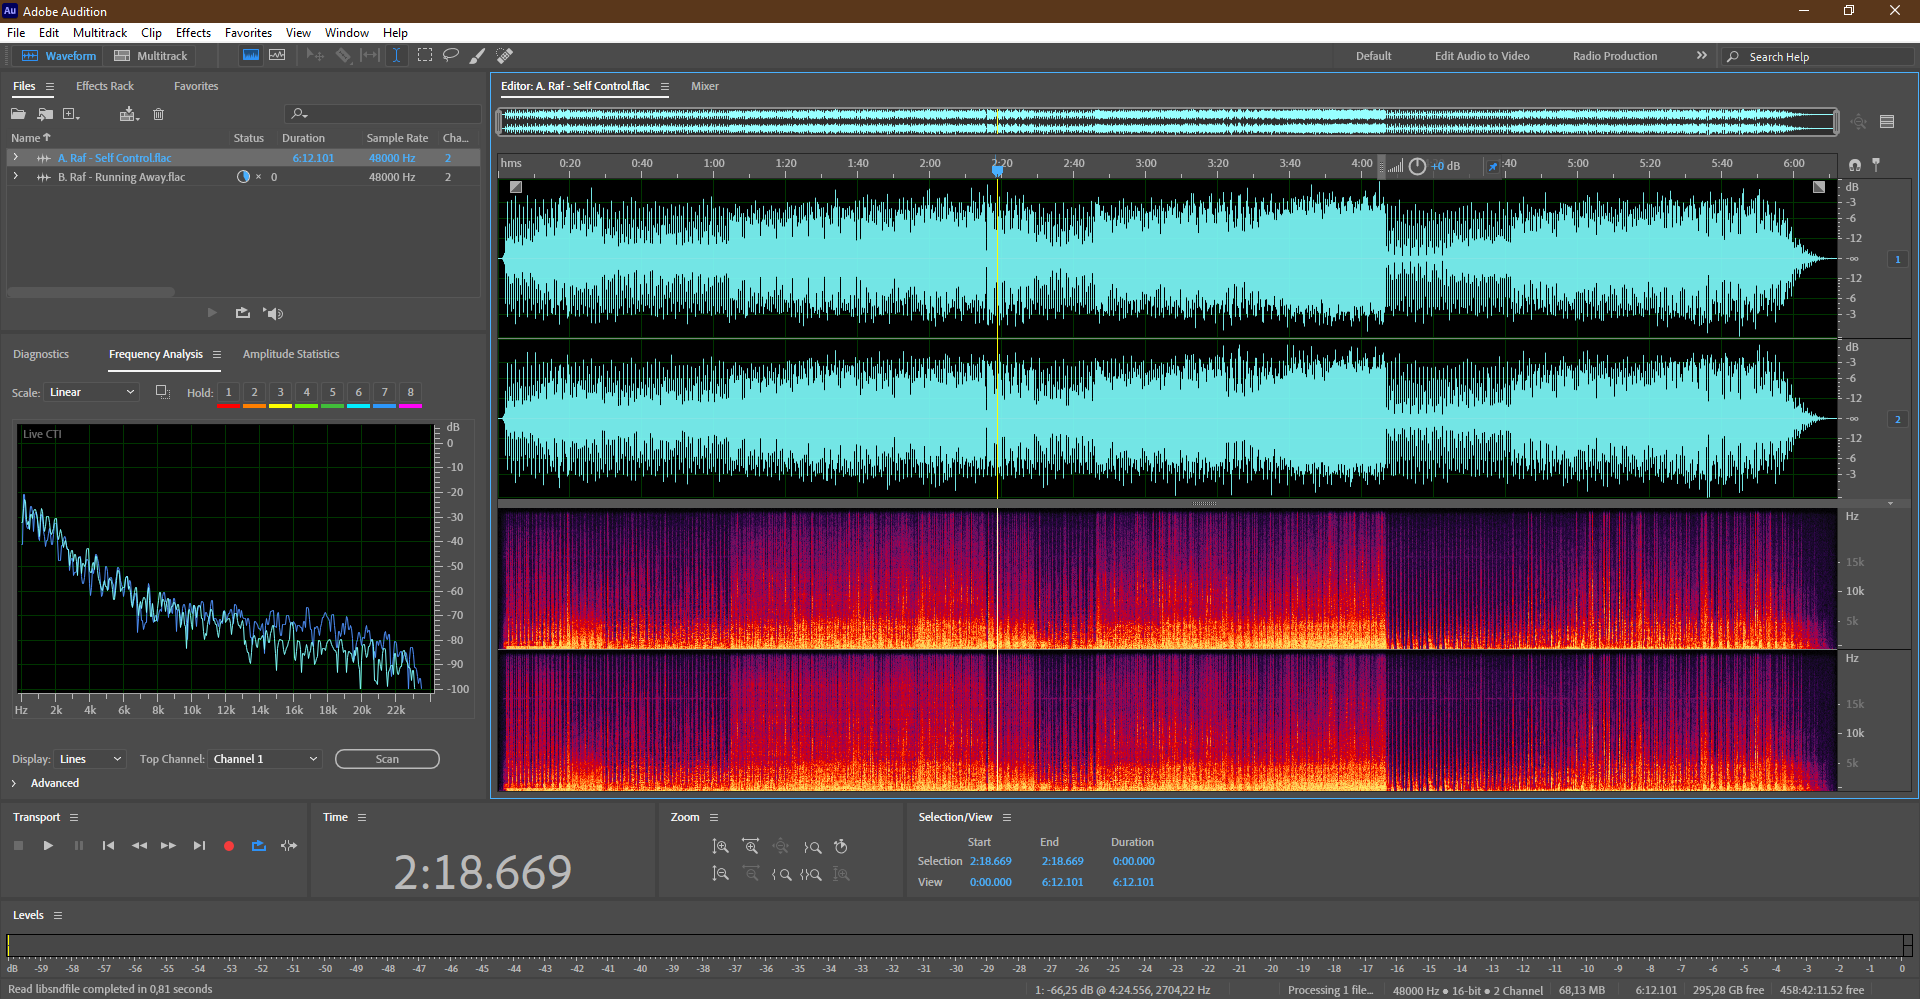Click the HUD pin icon
Viewport: 1920px width, 999px height.
coord(1493,166)
